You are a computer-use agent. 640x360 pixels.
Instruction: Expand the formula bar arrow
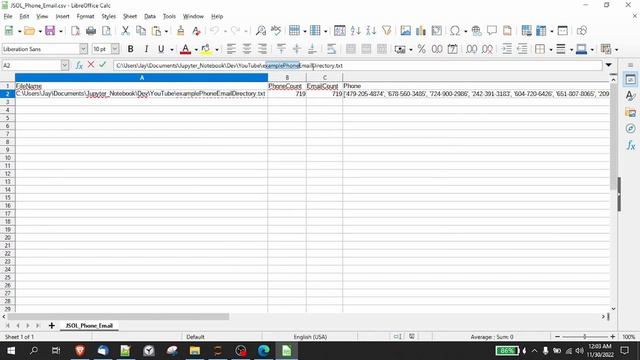609,65
